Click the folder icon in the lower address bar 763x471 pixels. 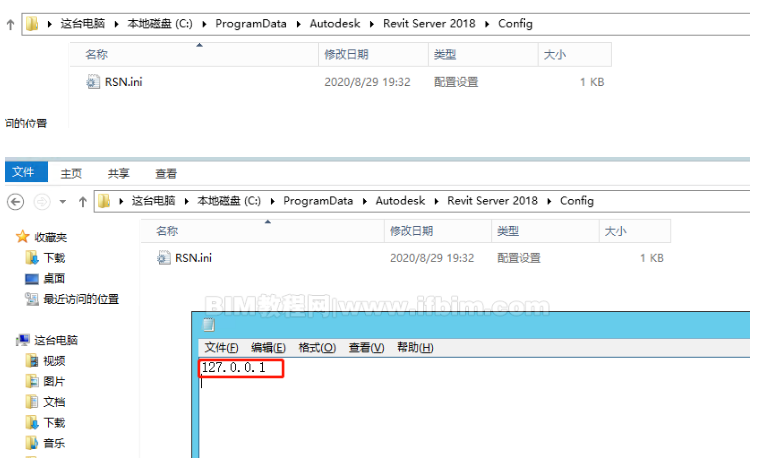click(x=104, y=201)
